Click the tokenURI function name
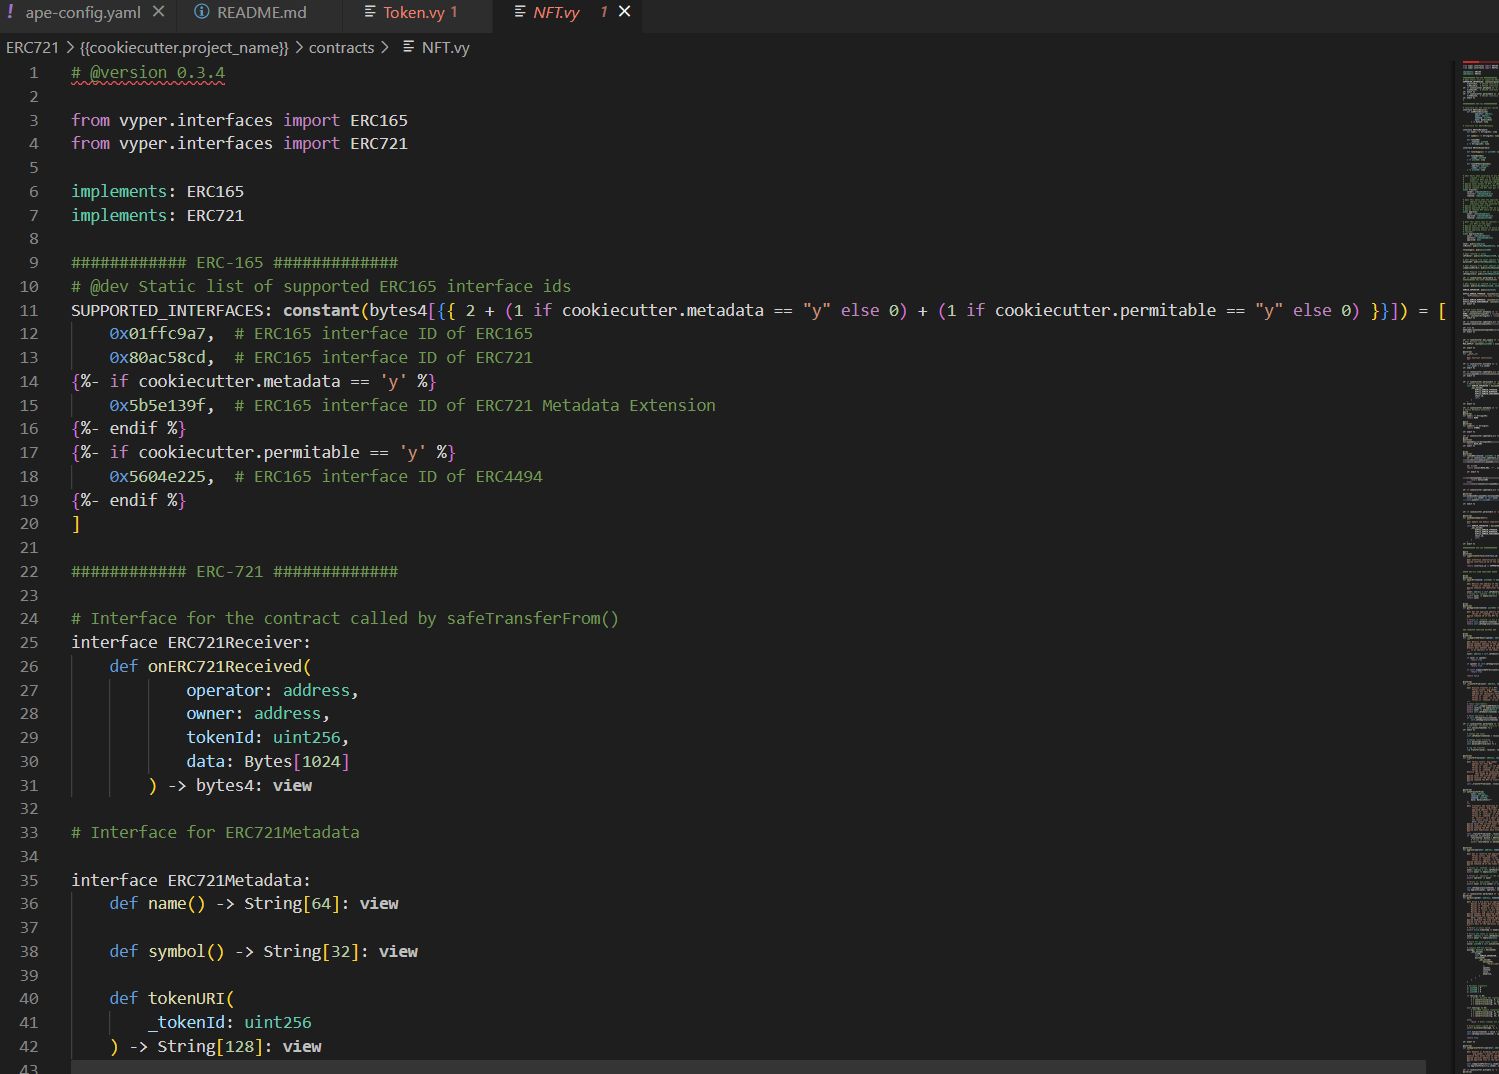The image size is (1499, 1074). pyautogui.click(x=186, y=999)
